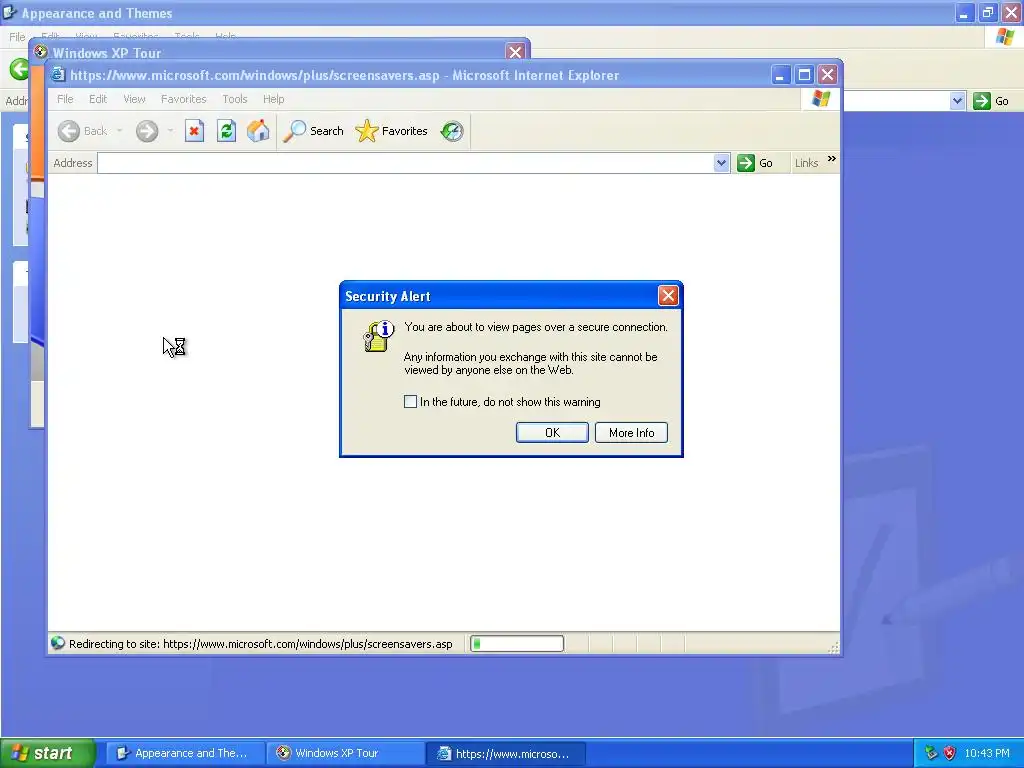Click the green Back arrow in Appearance and Themes
1024x768 pixels.
coord(19,69)
